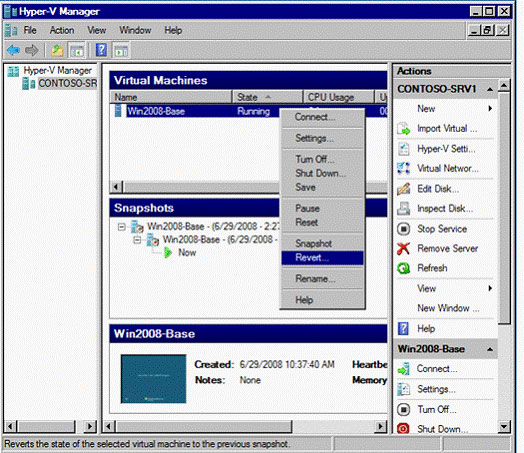The width and height of the screenshot is (524, 453).
Task: Click the green Now arrow snapshot icon
Action: [168, 253]
